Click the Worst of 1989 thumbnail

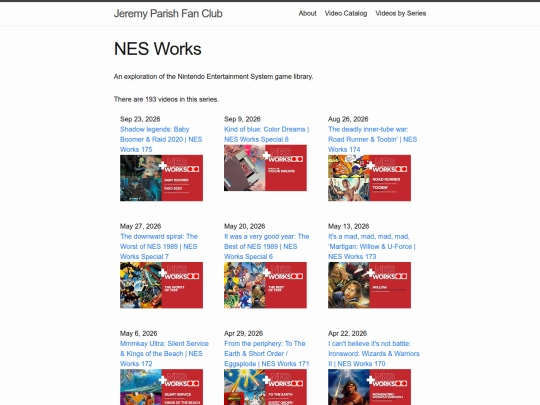[162, 285]
